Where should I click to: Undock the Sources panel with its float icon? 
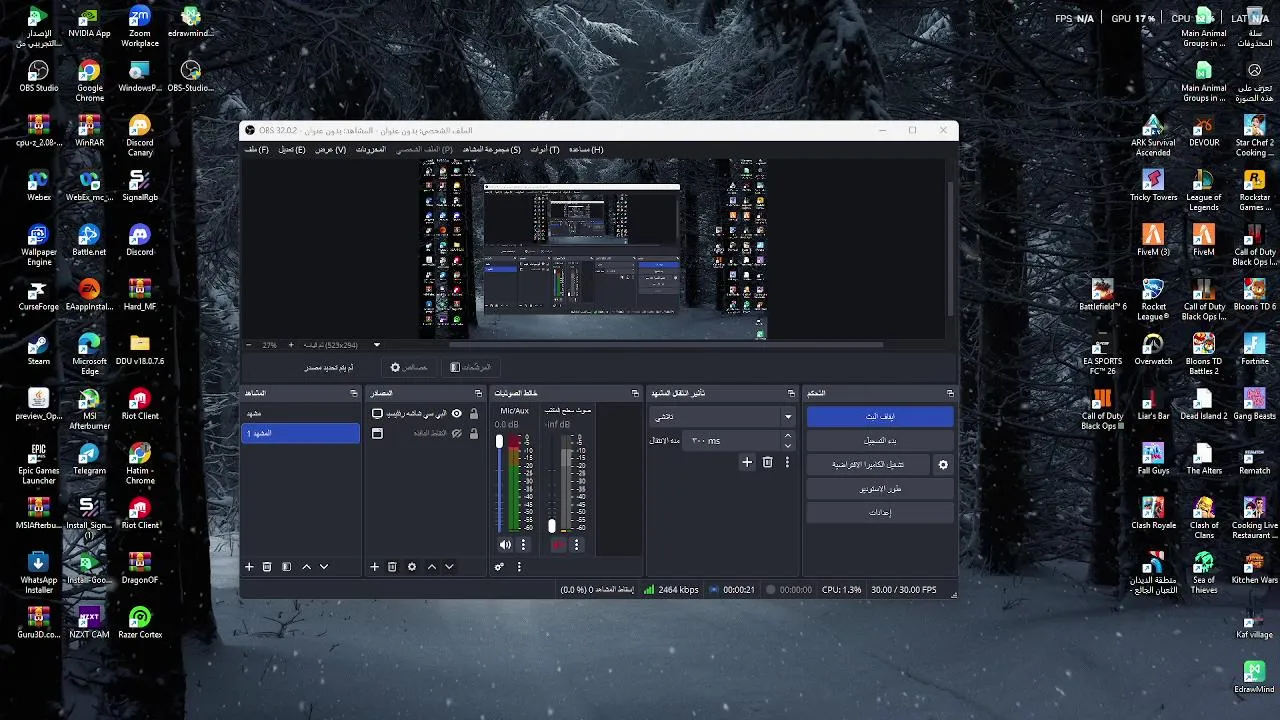click(x=478, y=393)
